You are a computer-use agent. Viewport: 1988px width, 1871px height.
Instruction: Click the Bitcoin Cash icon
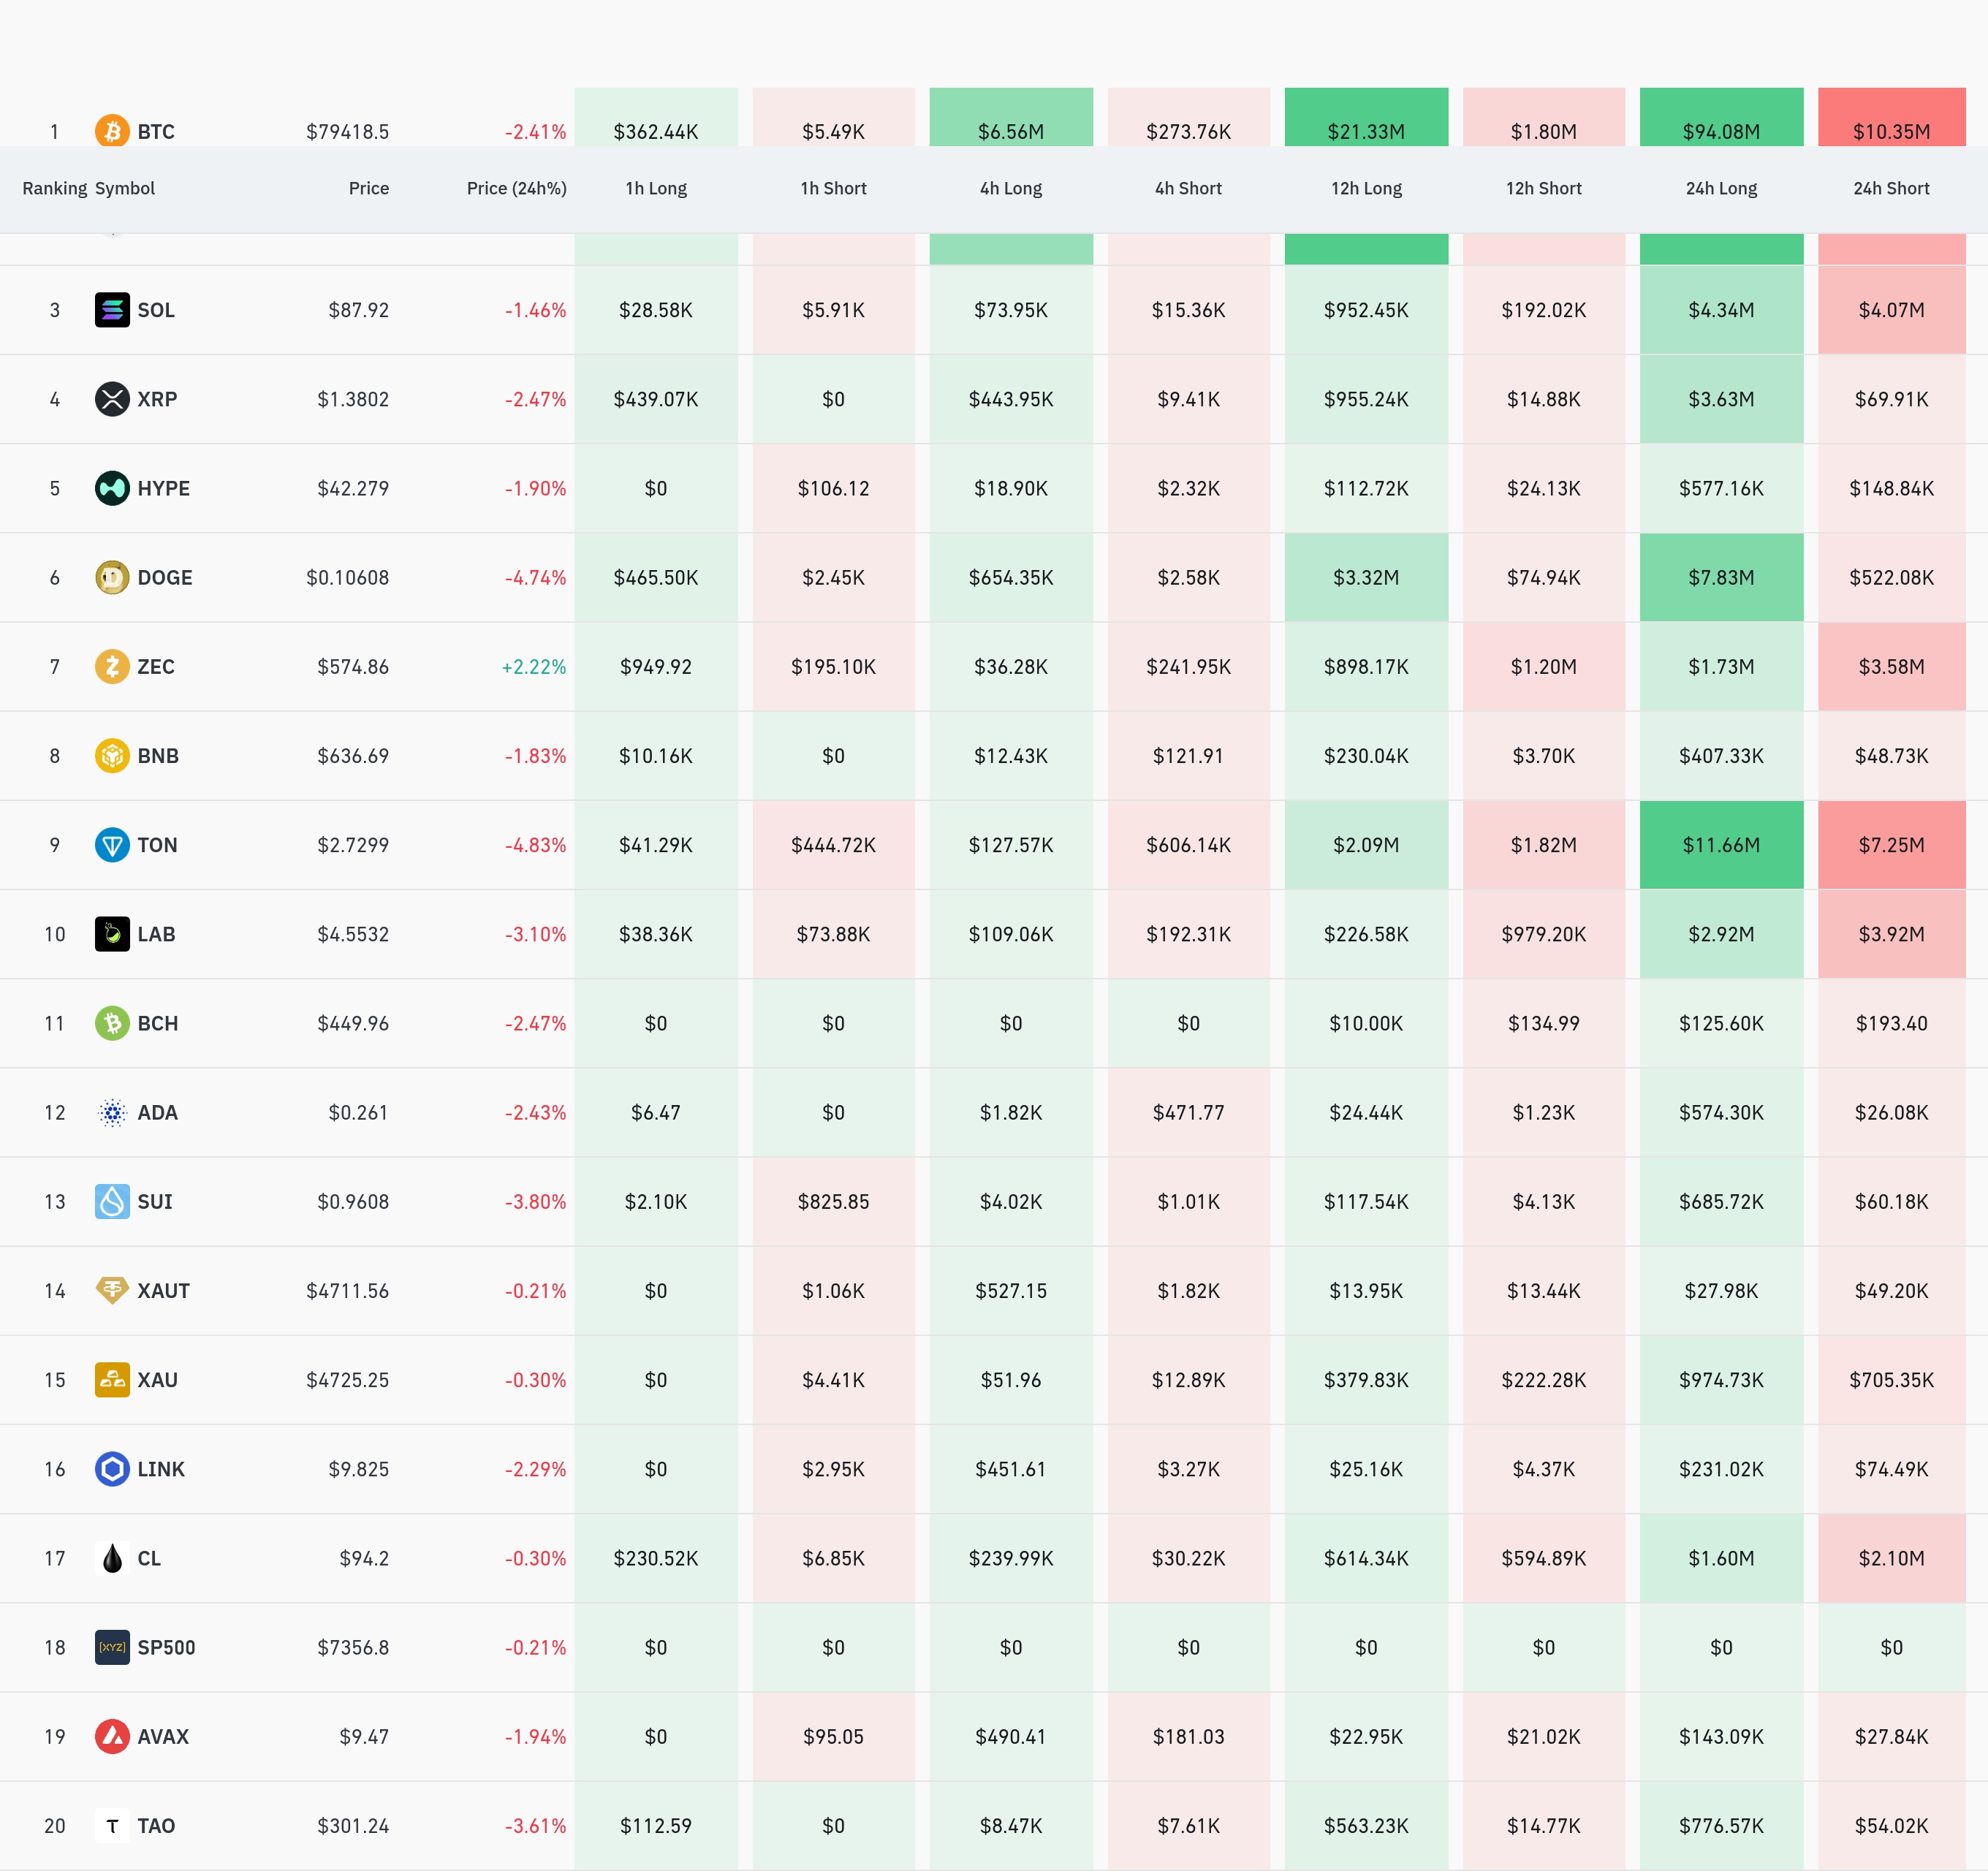point(112,1023)
